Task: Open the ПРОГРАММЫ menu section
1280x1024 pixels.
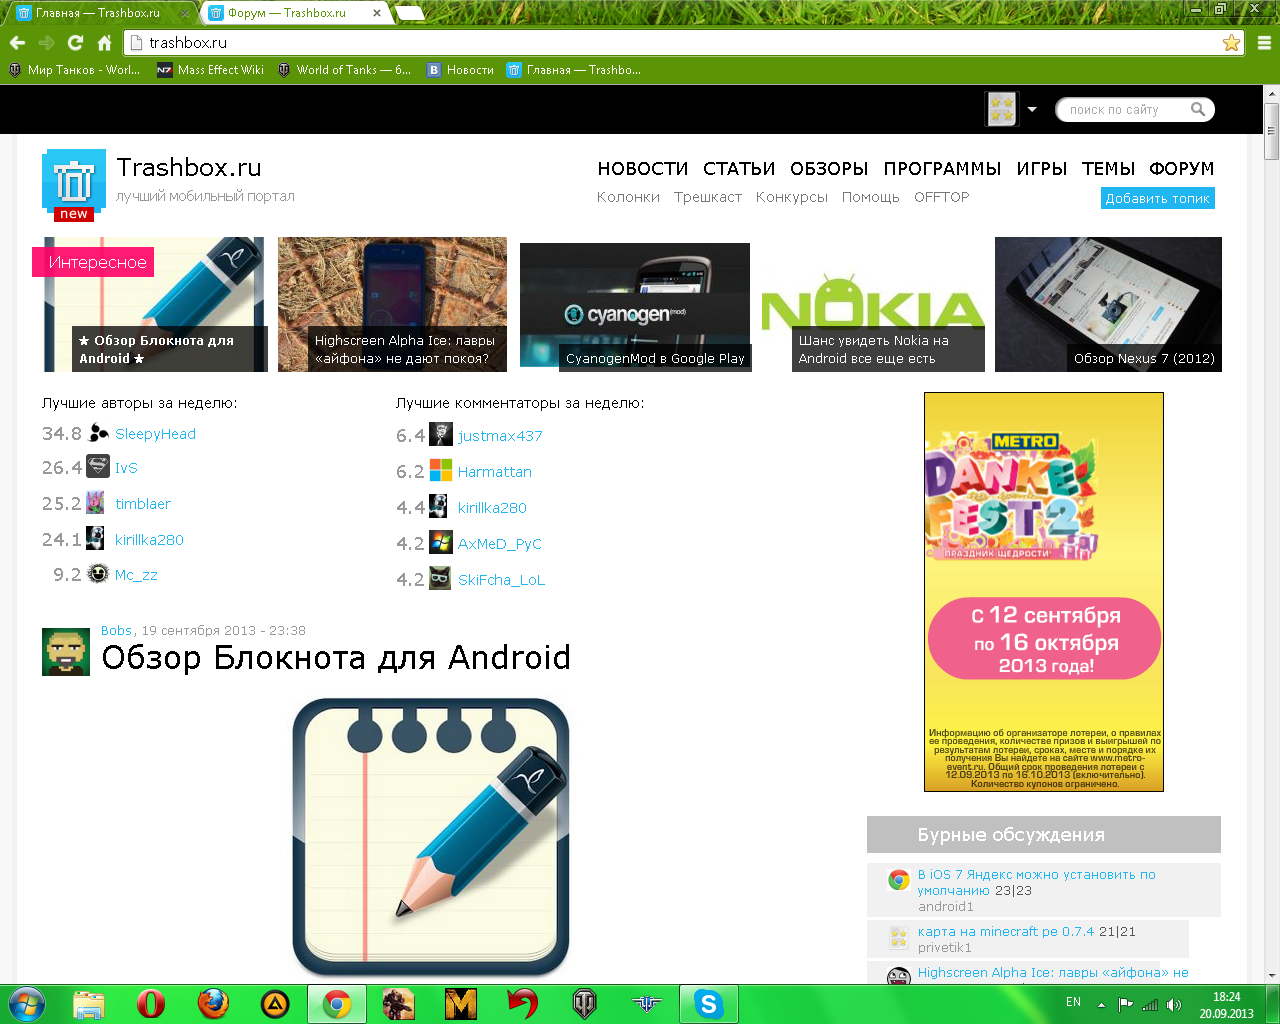Action: [942, 168]
